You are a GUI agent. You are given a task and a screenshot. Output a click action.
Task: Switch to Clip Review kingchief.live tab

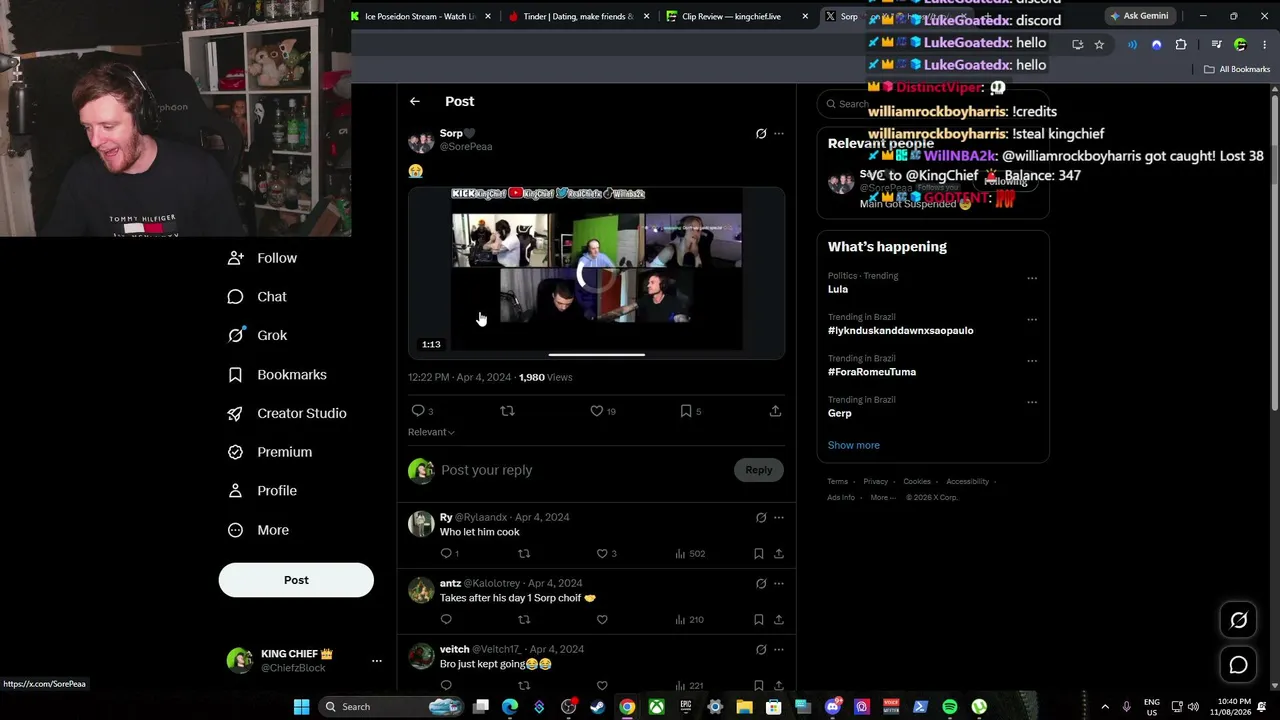pos(737,16)
